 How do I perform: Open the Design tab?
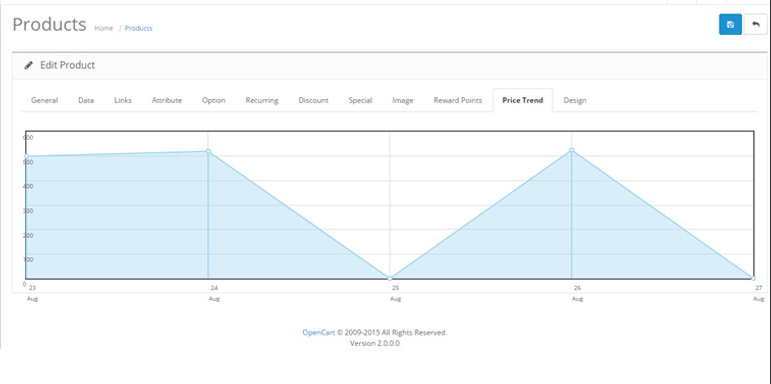click(x=575, y=100)
